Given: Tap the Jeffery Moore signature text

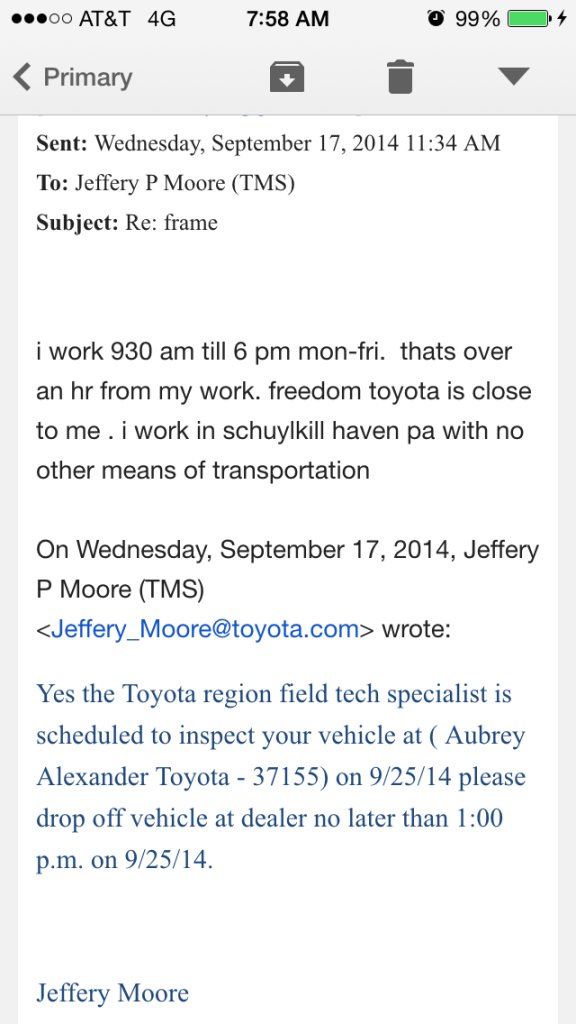Looking at the screenshot, I should (112, 993).
